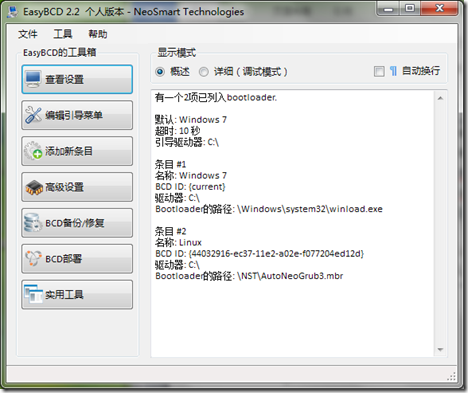Open the 高级设置 page

click(77, 187)
